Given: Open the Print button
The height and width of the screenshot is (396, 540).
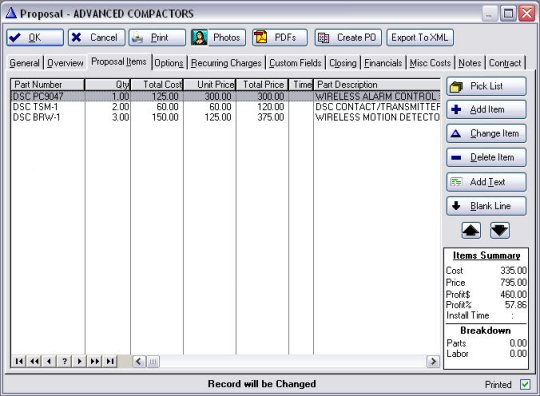Looking at the screenshot, I should click(157, 38).
